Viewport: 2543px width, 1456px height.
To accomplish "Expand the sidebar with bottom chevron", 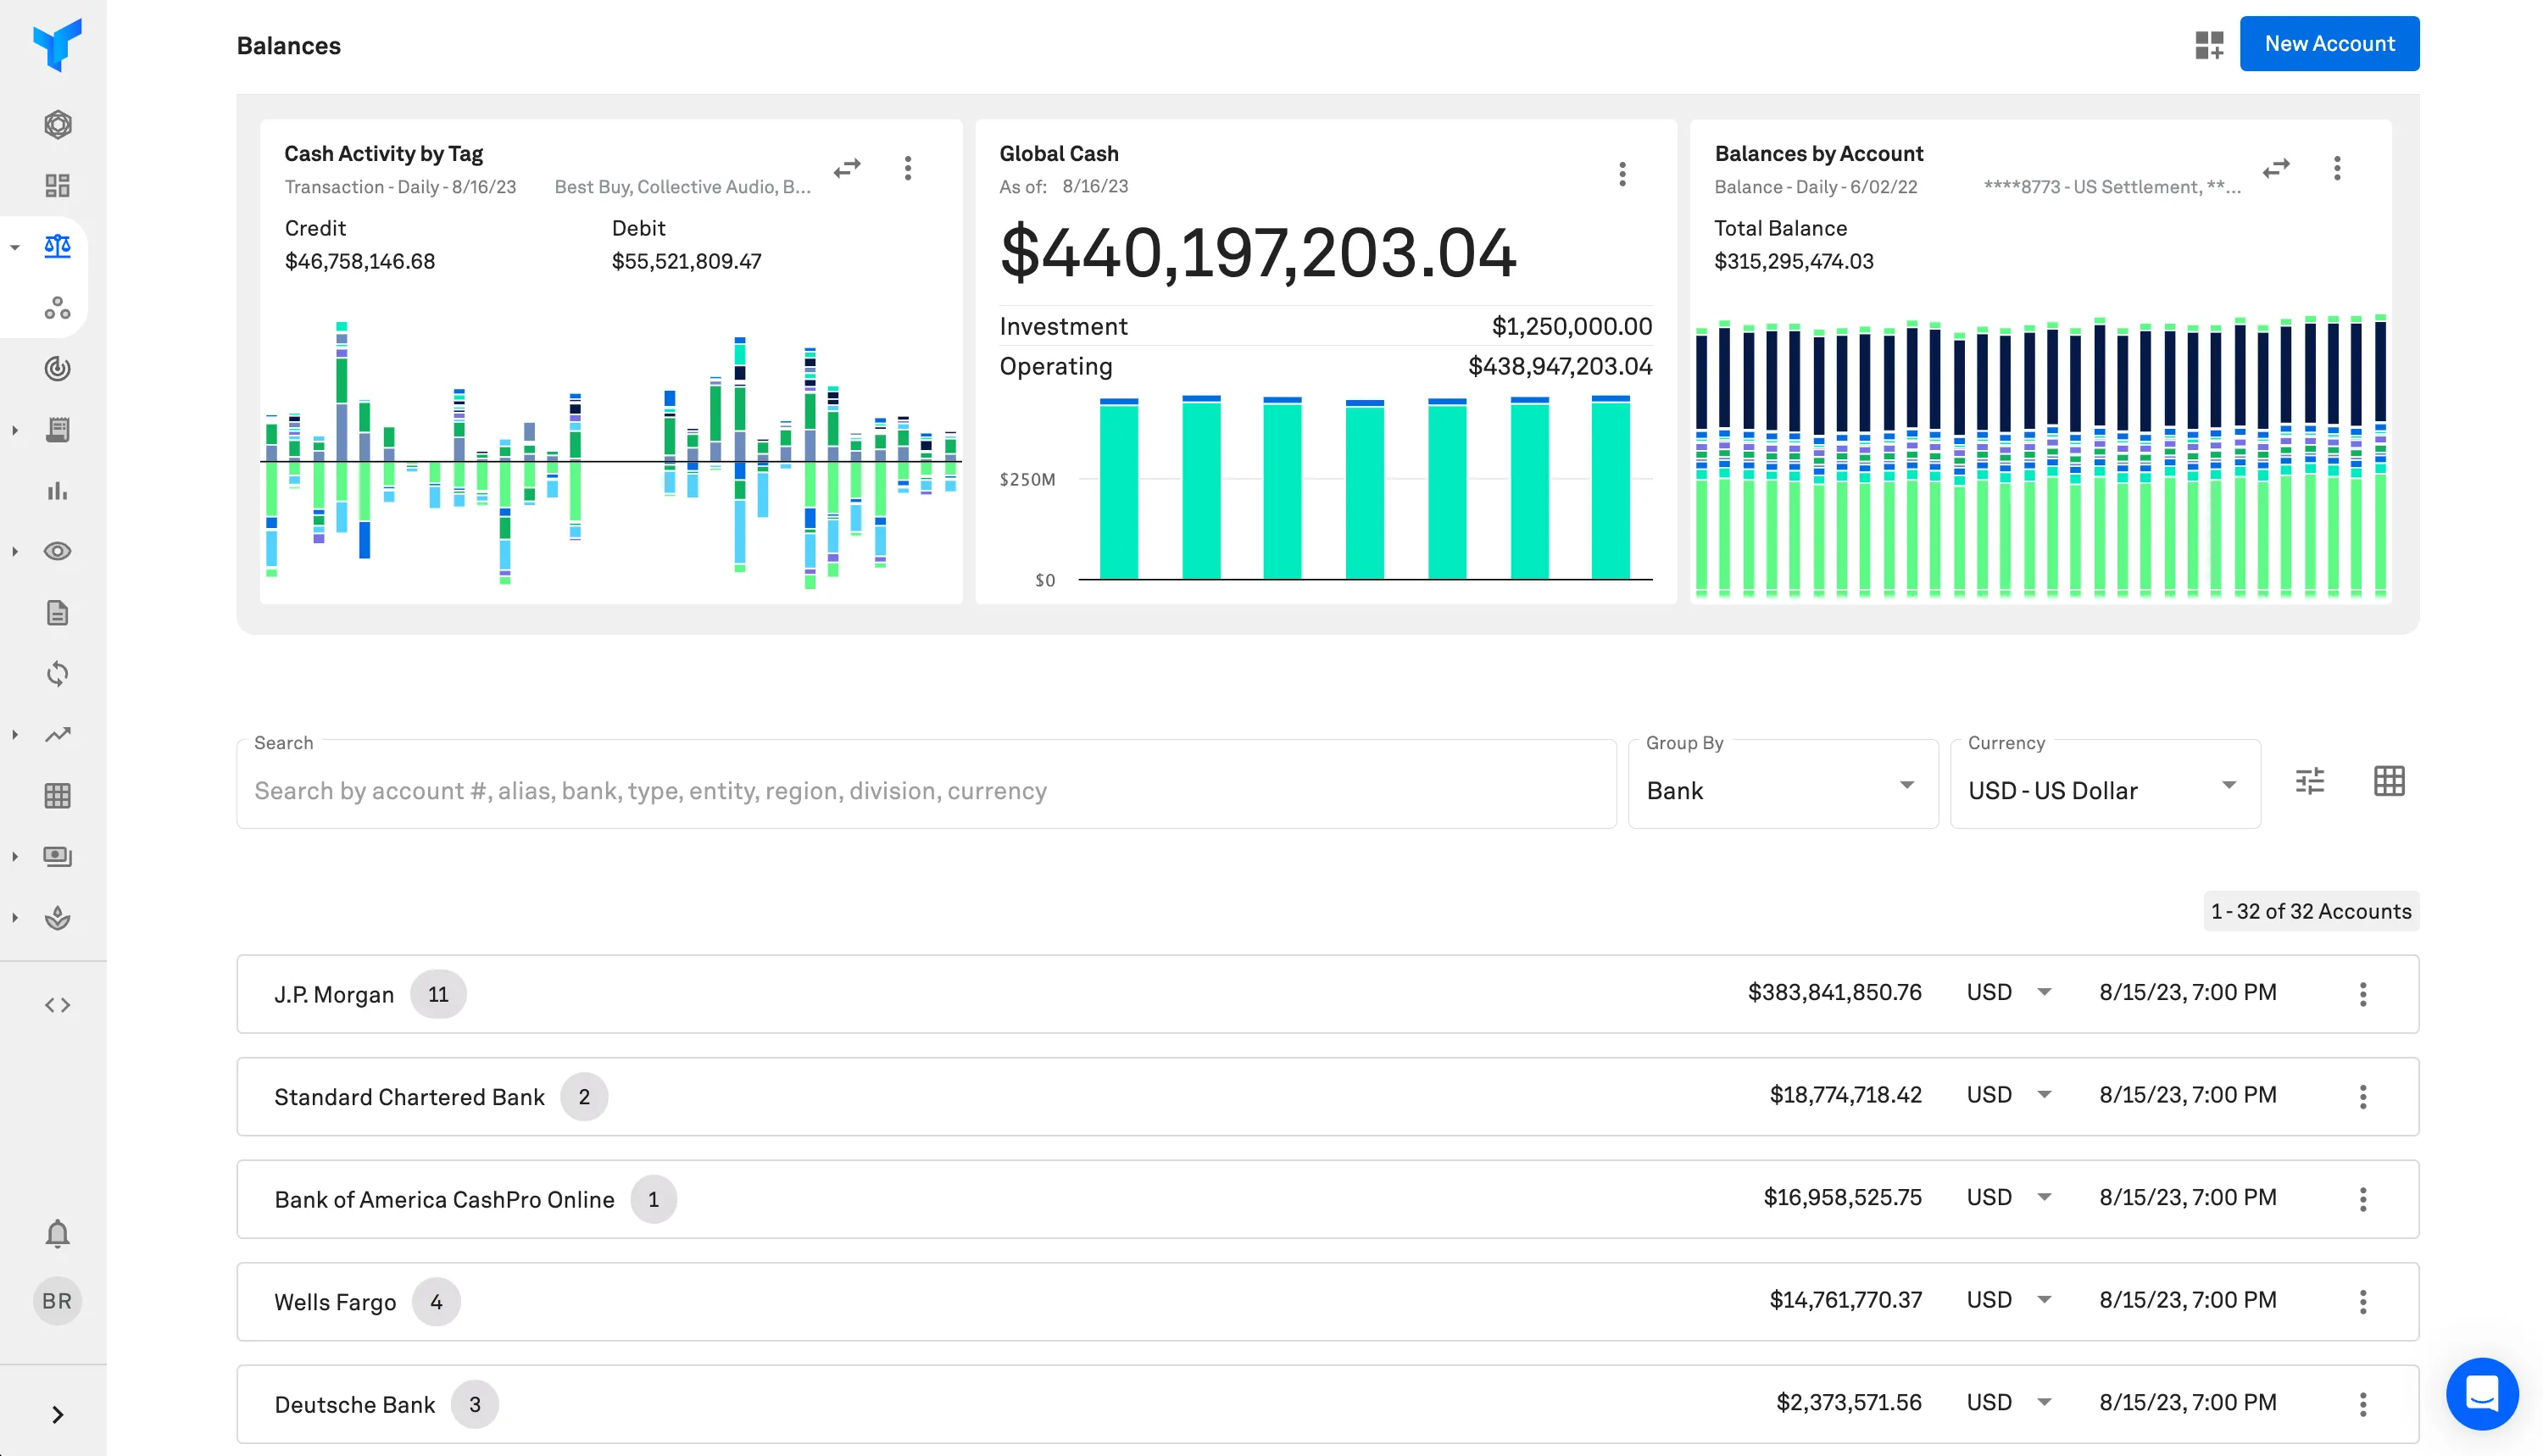I will [57, 1414].
